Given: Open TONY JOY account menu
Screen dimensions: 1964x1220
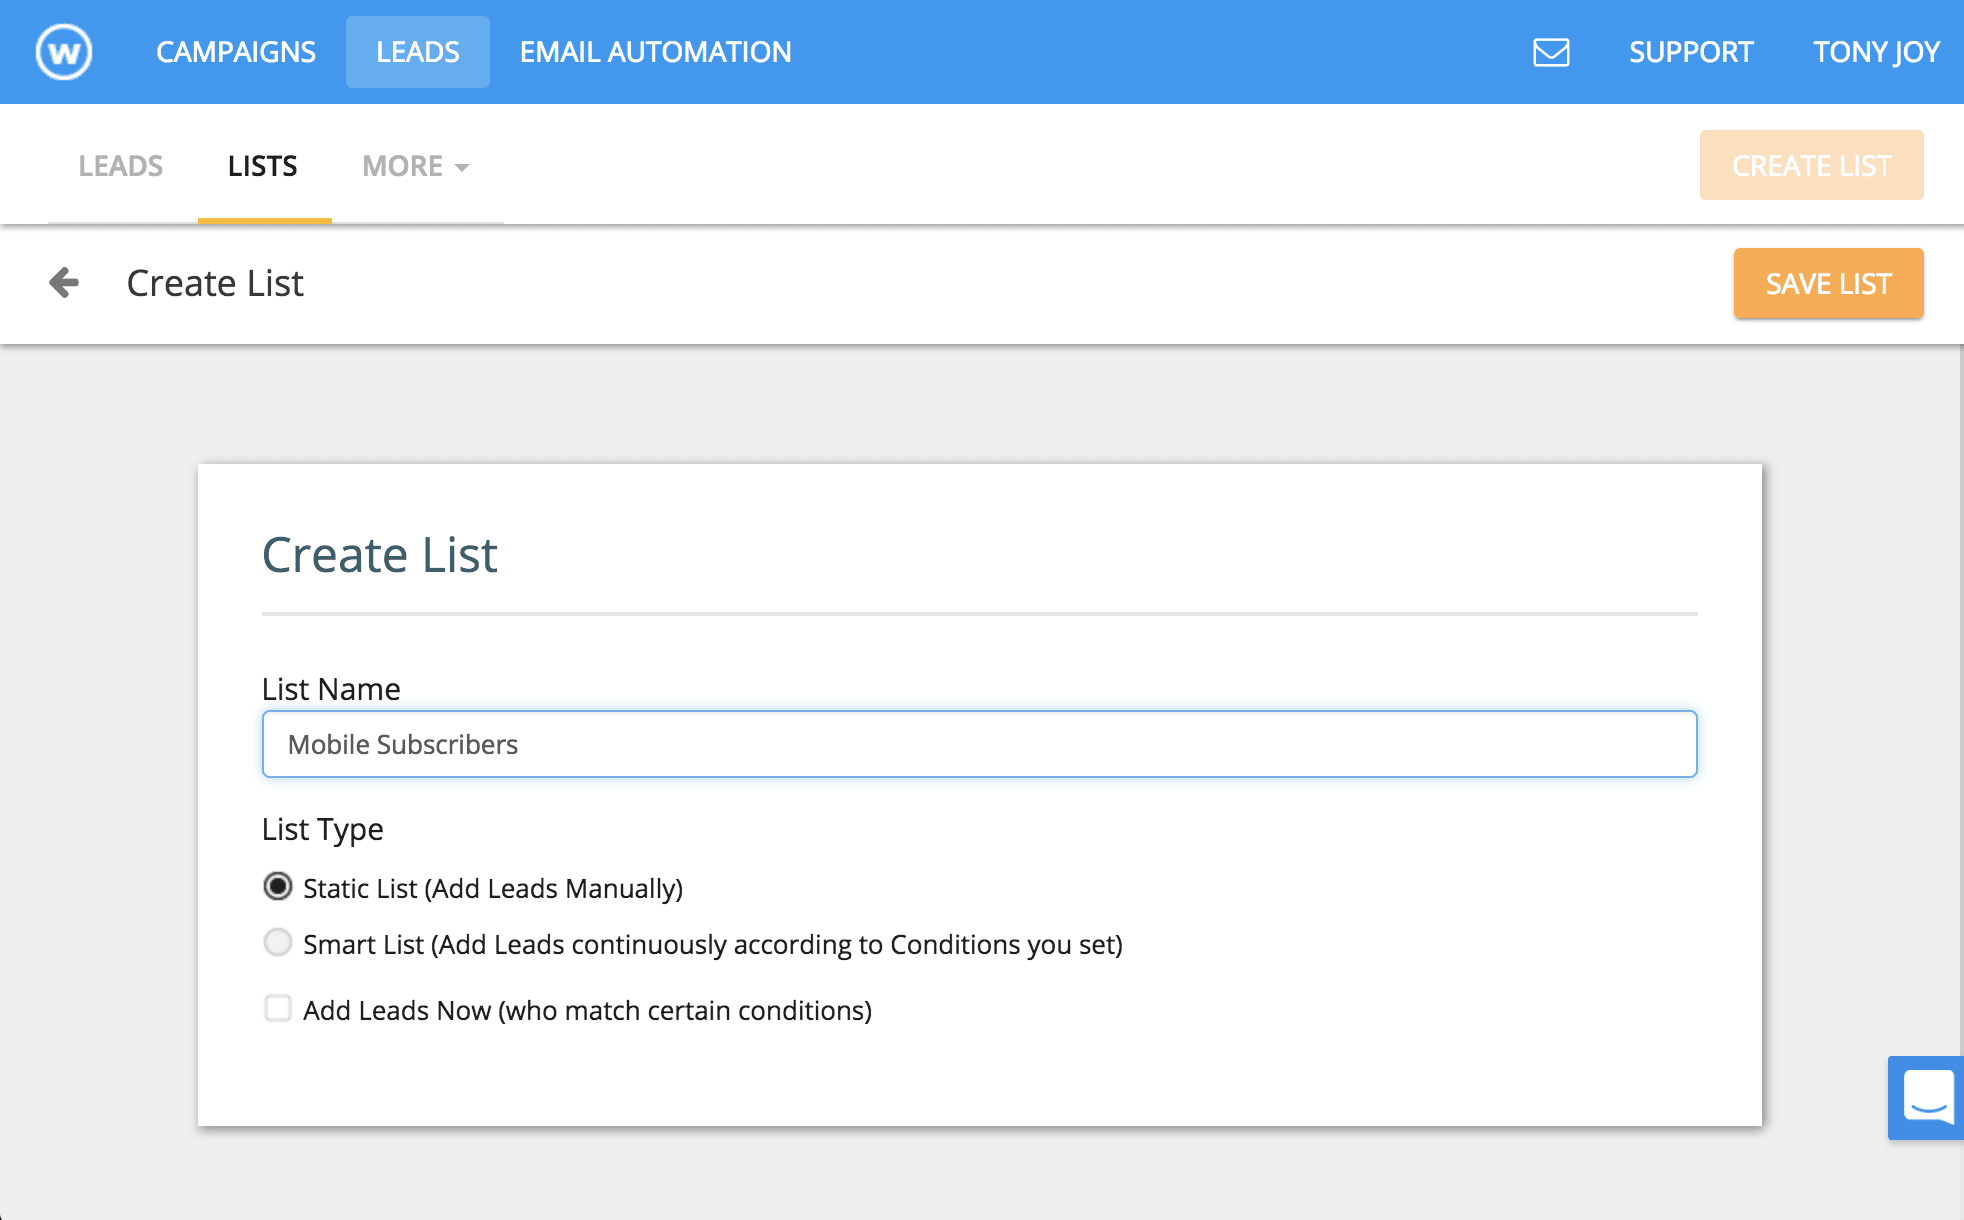Looking at the screenshot, I should [1876, 52].
